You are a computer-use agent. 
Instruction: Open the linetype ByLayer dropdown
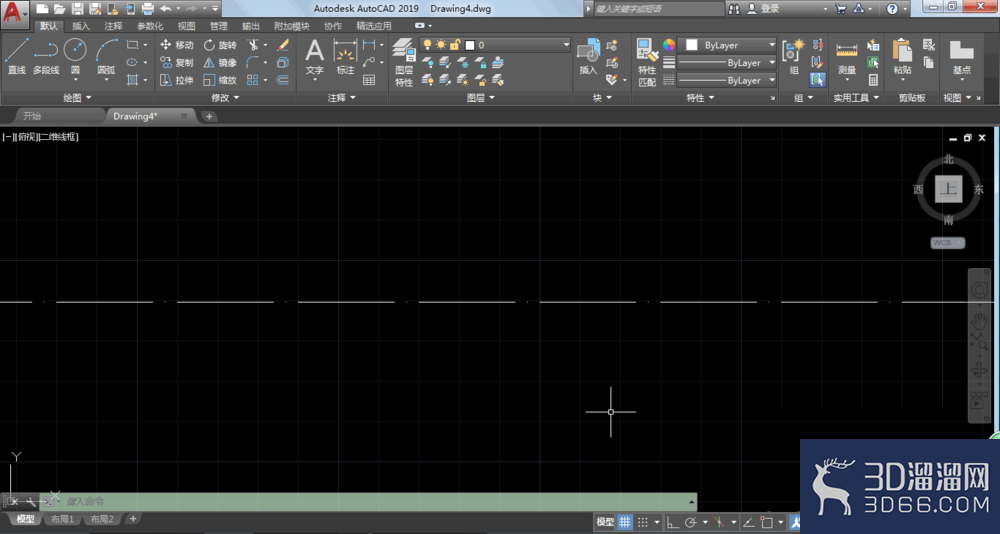tap(772, 80)
